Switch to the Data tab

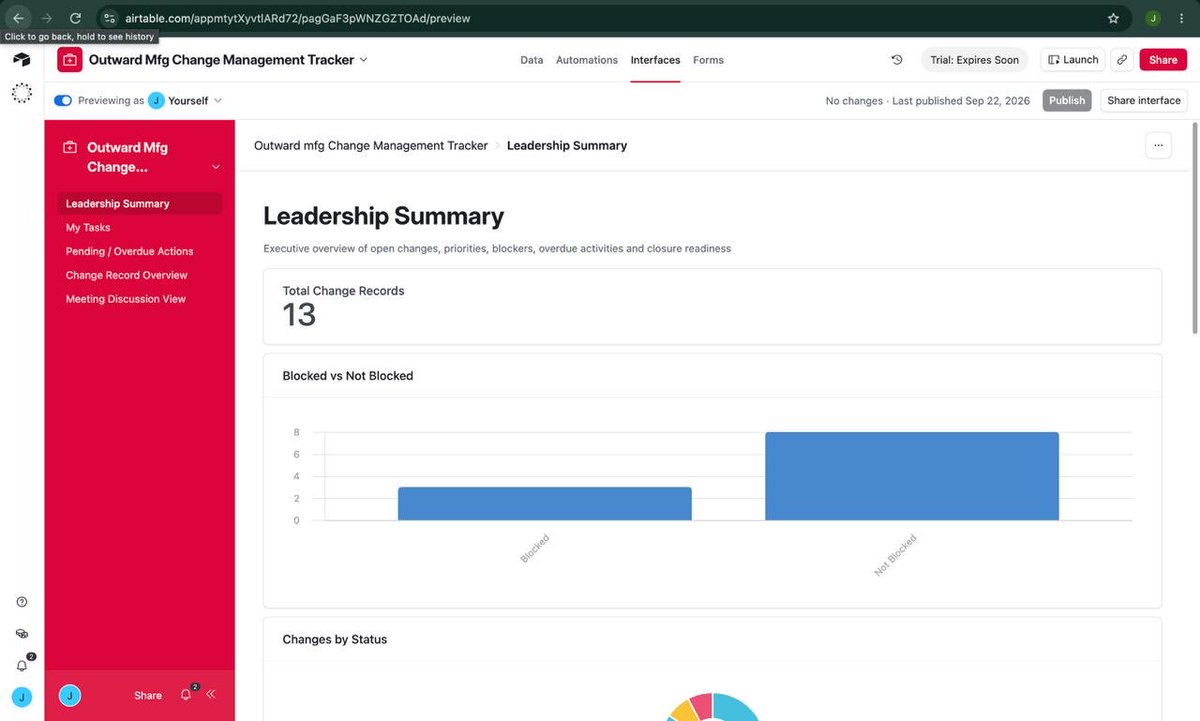(532, 60)
